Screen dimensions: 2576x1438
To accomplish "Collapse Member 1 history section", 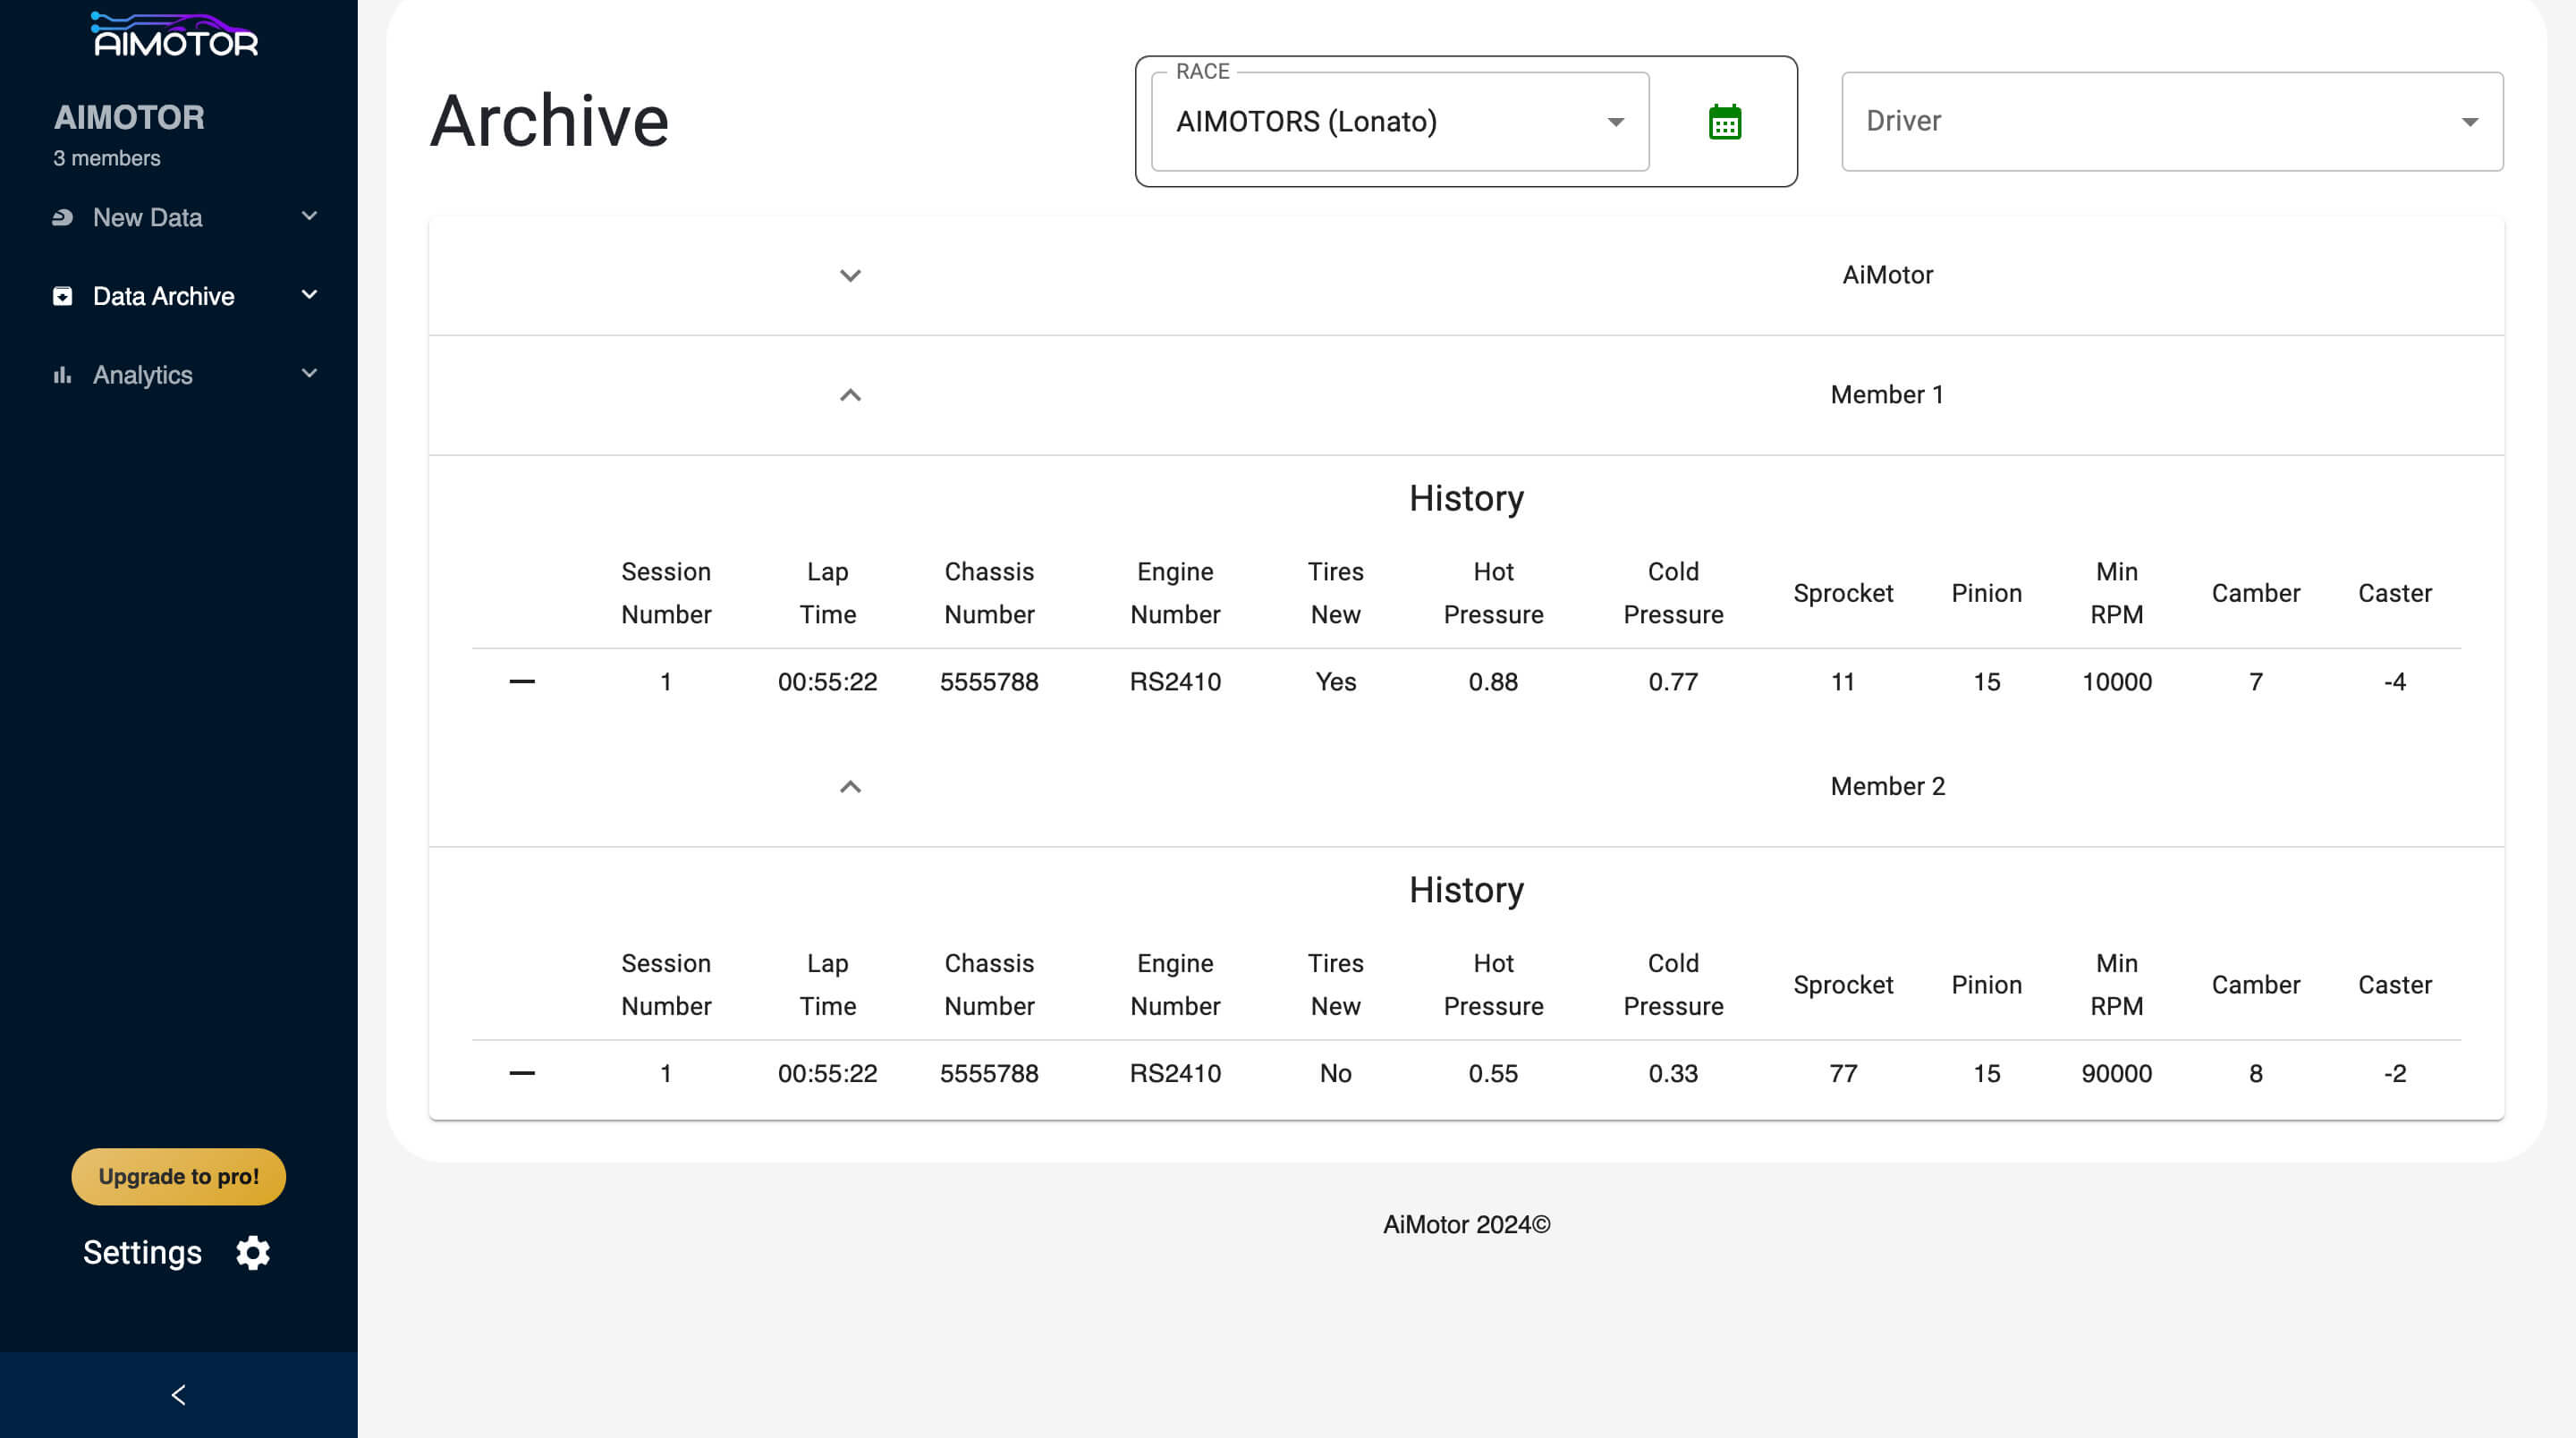I will [x=850, y=395].
